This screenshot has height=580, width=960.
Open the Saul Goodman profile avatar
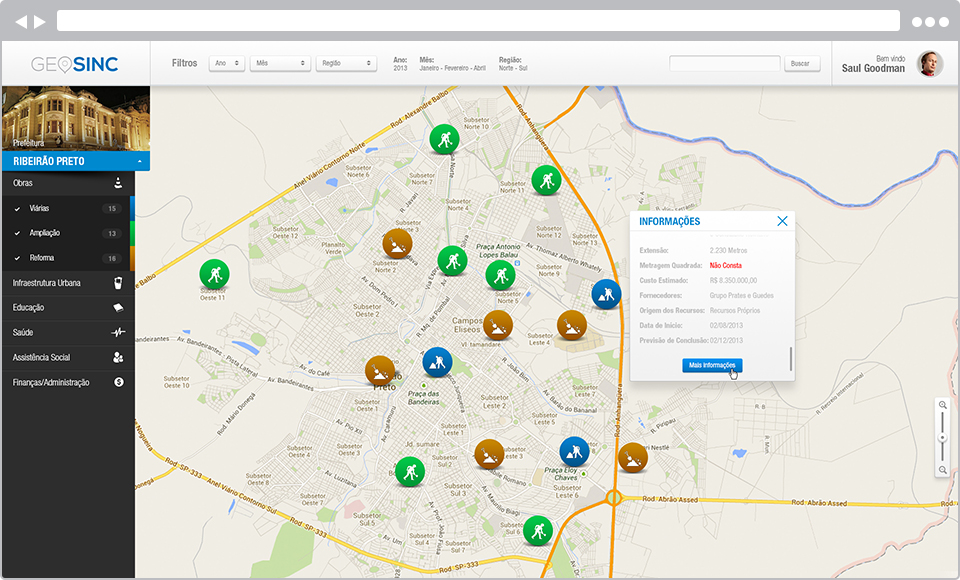coord(929,64)
